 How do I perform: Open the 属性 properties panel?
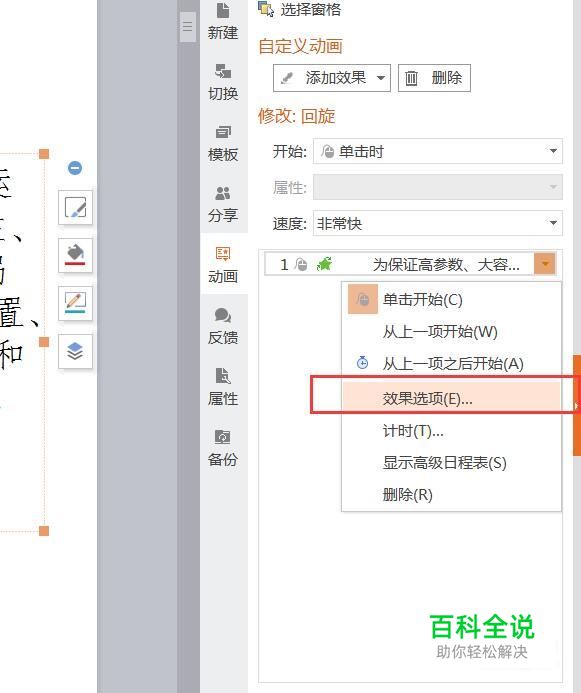pyautogui.click(x=223, y=387)
